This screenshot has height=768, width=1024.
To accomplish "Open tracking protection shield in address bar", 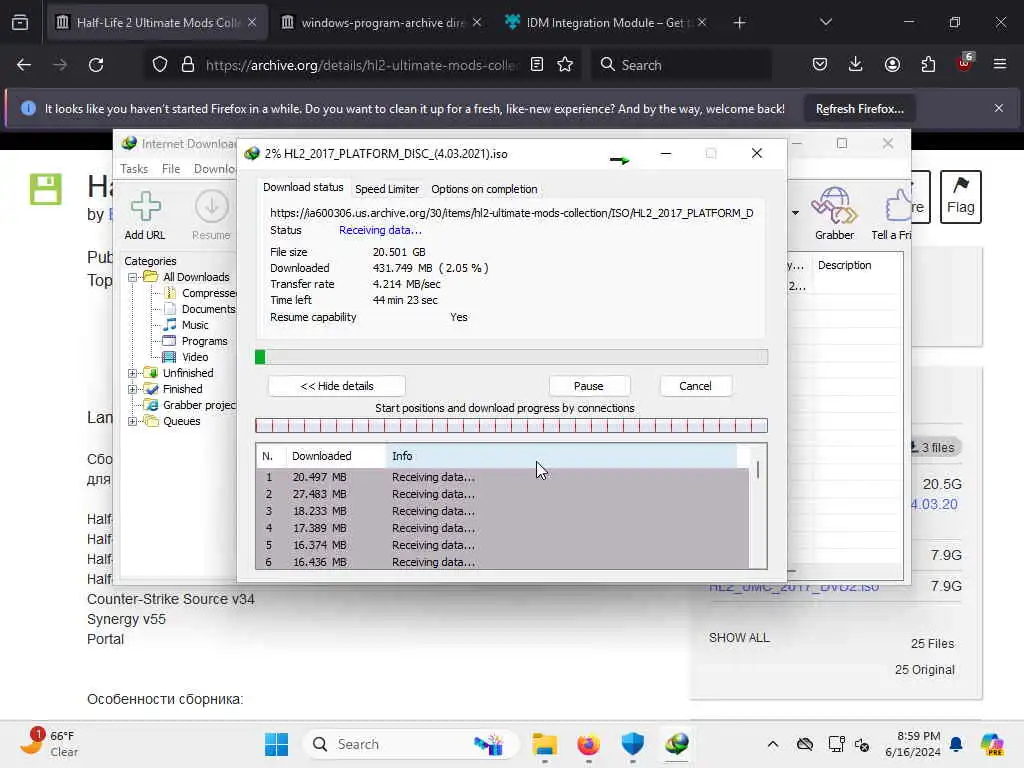I will (x=160, y=65).
